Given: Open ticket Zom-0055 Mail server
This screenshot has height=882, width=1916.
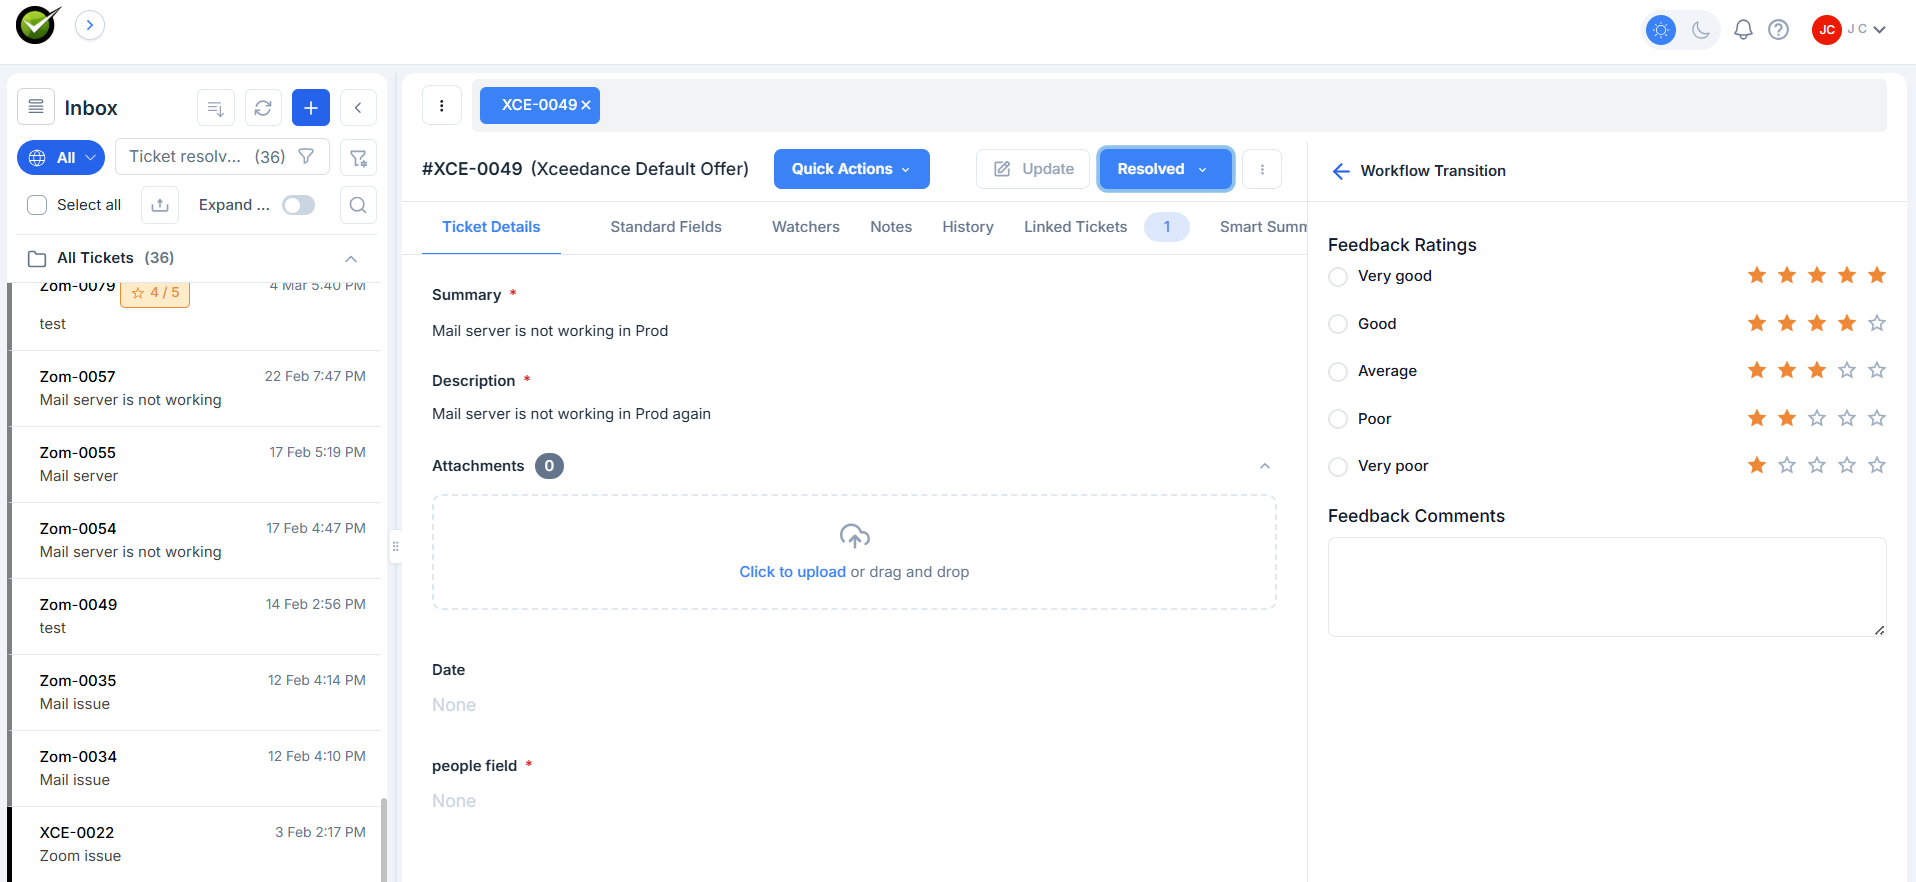Looking at the screenshot, I should 196,464.
